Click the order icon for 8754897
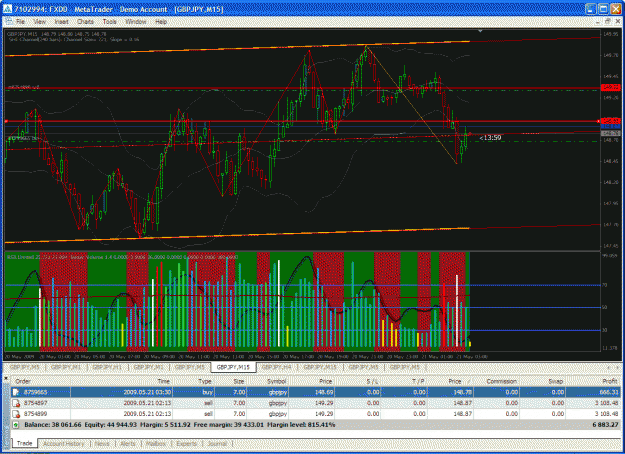 16,403
